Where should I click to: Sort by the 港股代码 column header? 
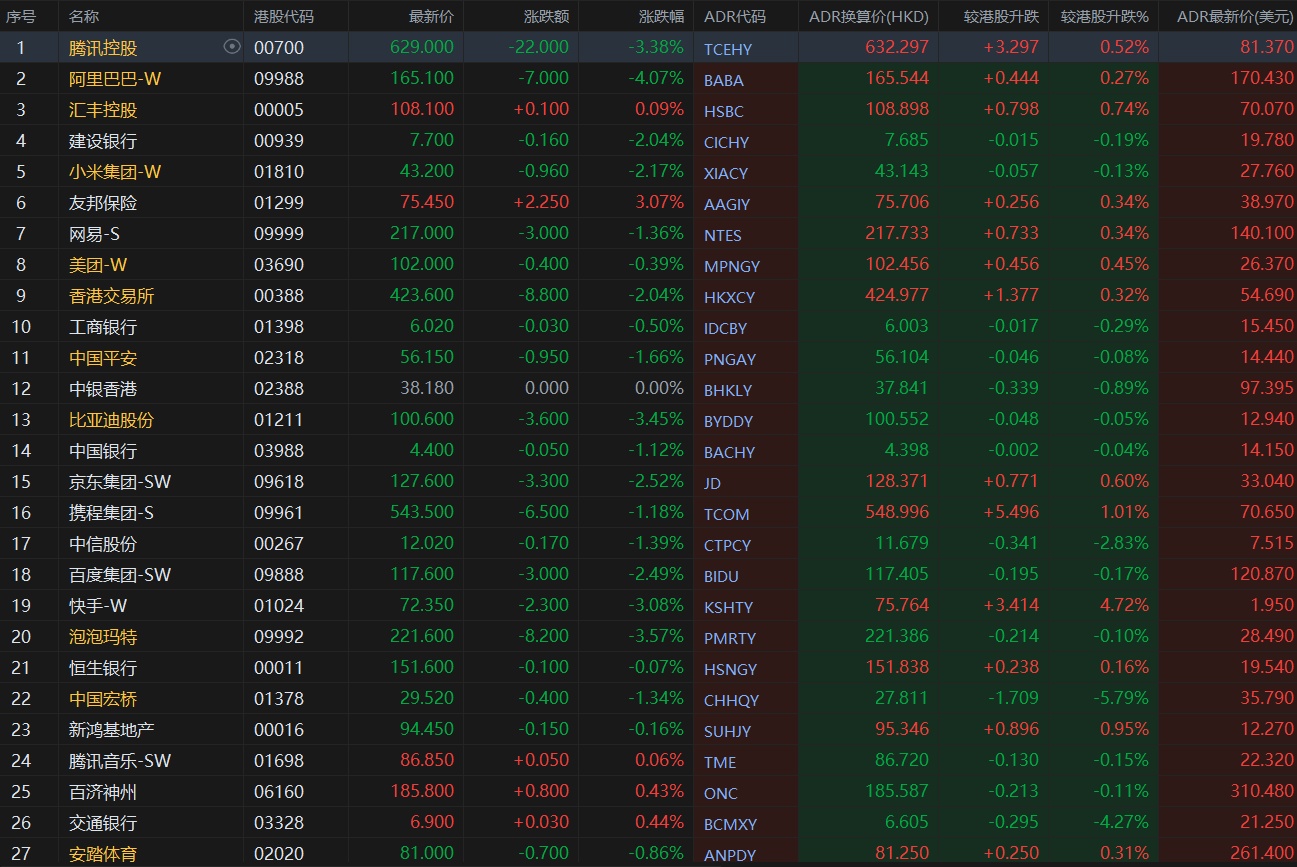284,16
